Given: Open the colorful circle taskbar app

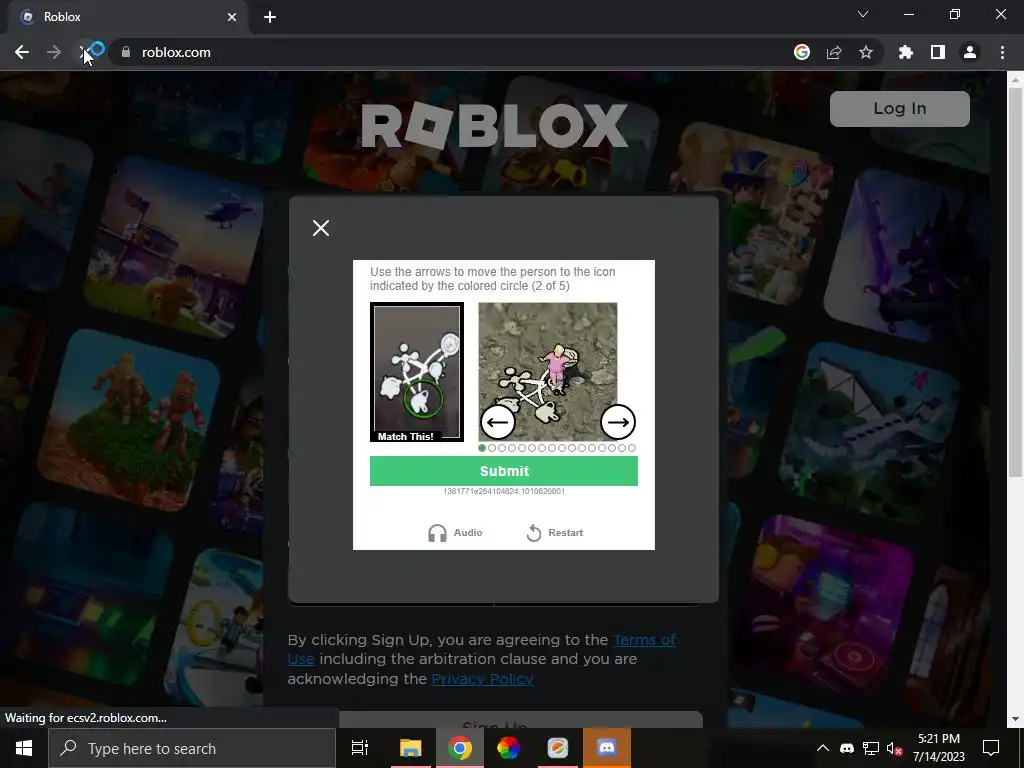Looking at the screenshot, I should [x=508, y=748].
